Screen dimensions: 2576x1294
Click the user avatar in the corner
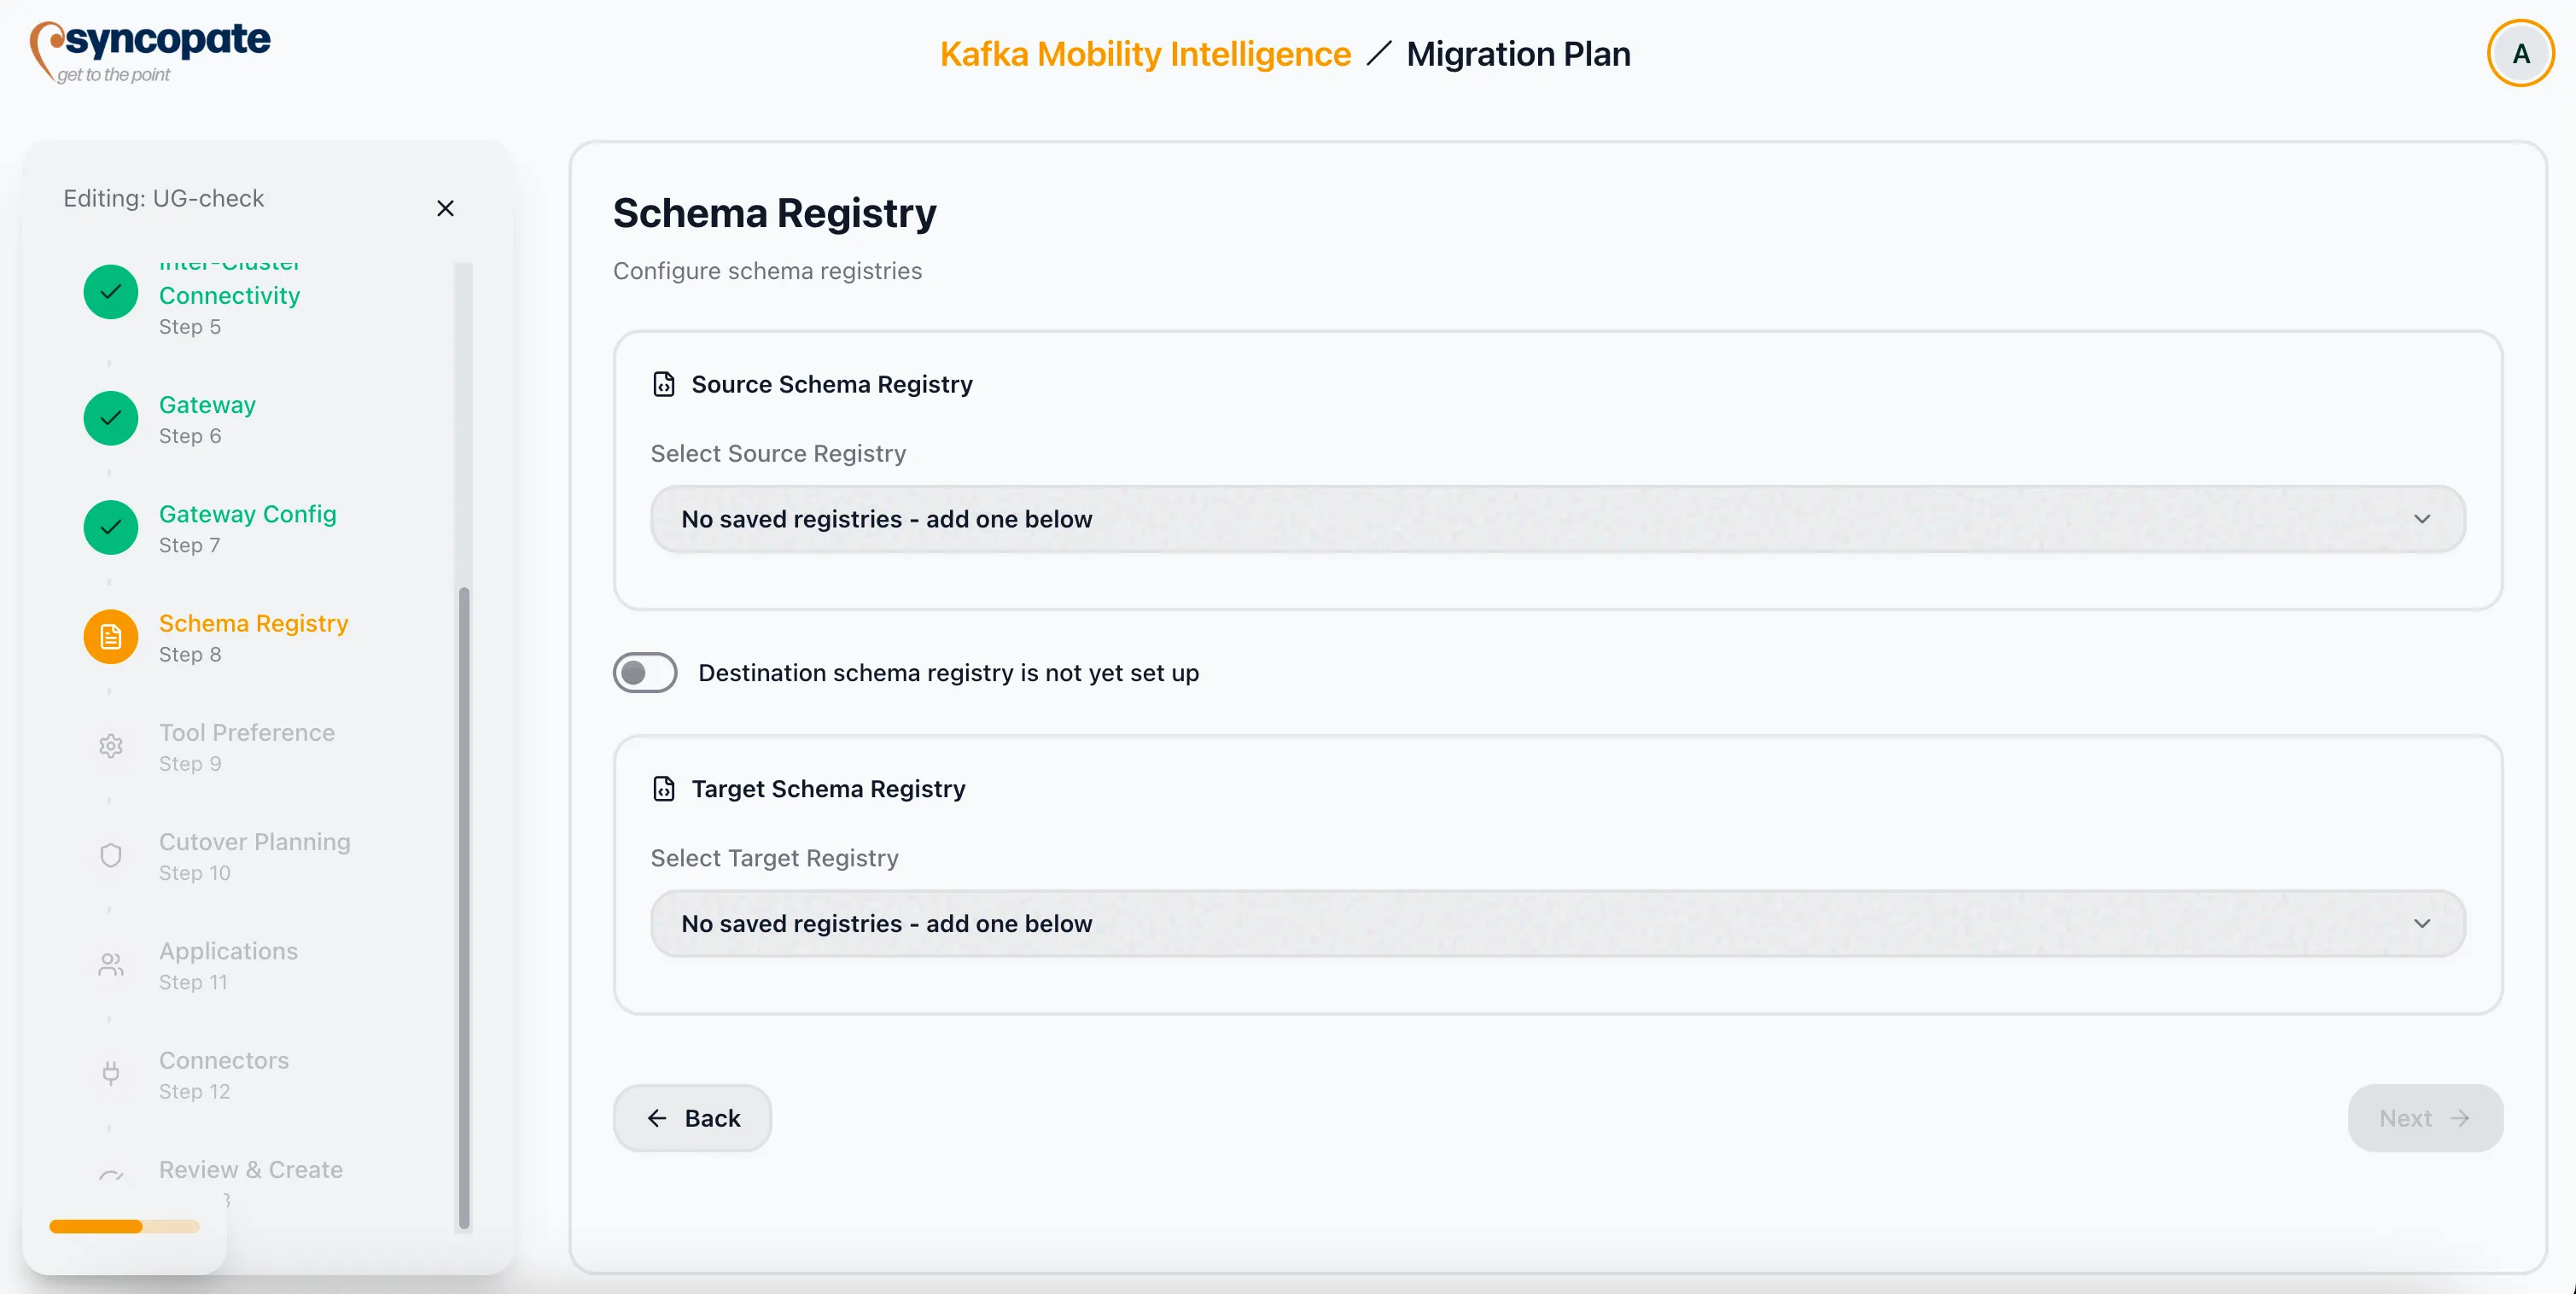(2521, 53)
